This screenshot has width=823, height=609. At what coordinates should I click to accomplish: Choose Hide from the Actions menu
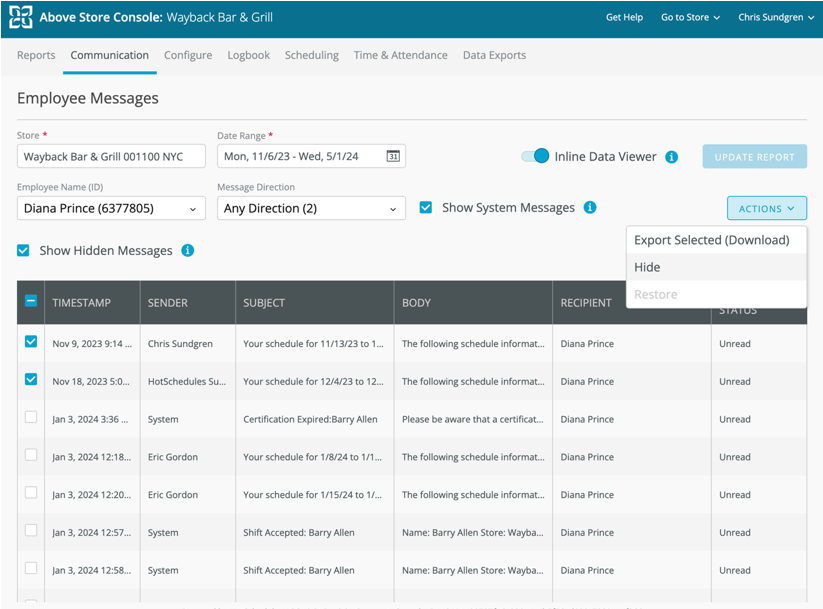(716, 267)
